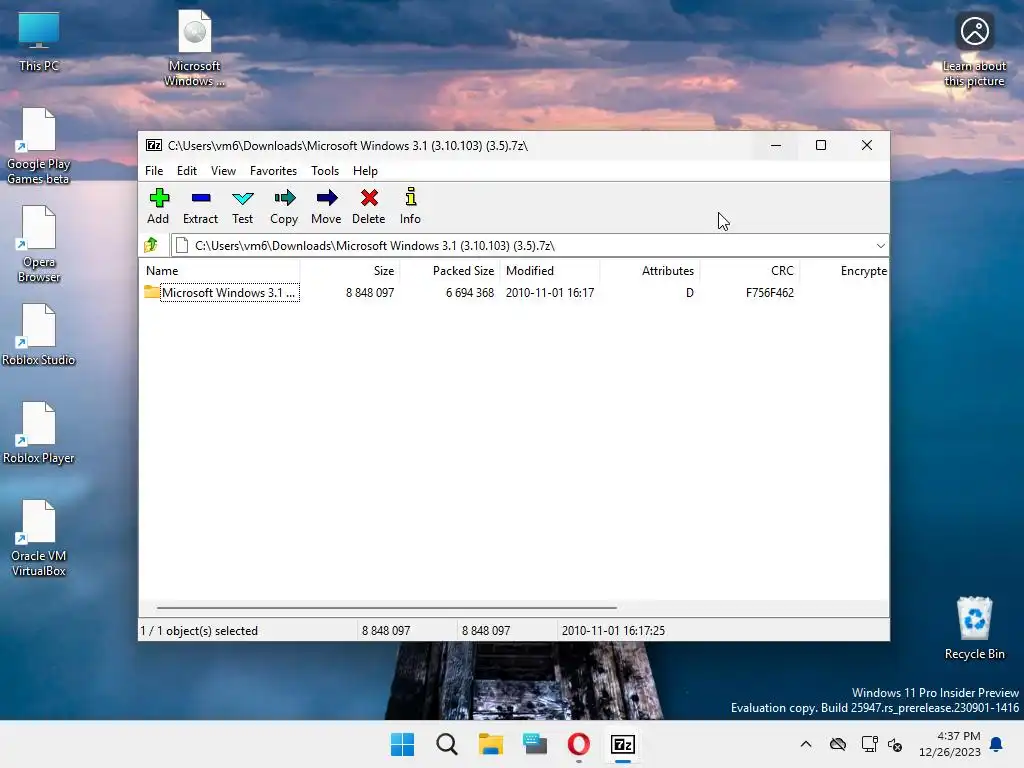Click into the archive path field
The width and height of the screenshot is (1024, 768).
coord(522,246)
